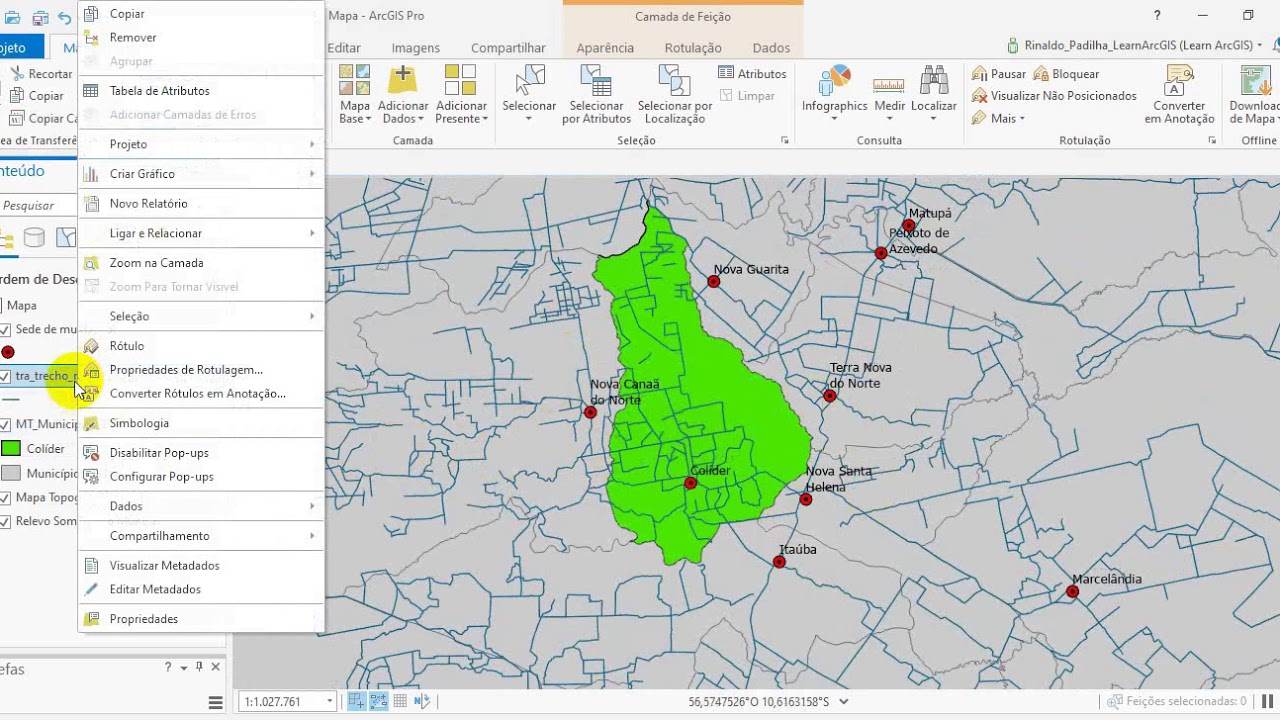This screenshot has height=720, width=1280.
Task: Toggle Rótulo in the context menu
Action: click(200, 345)
